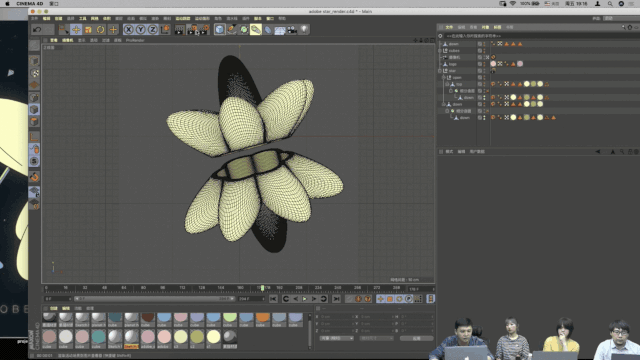
Task: Click the light bulb icon
Action: pos(304,29)
